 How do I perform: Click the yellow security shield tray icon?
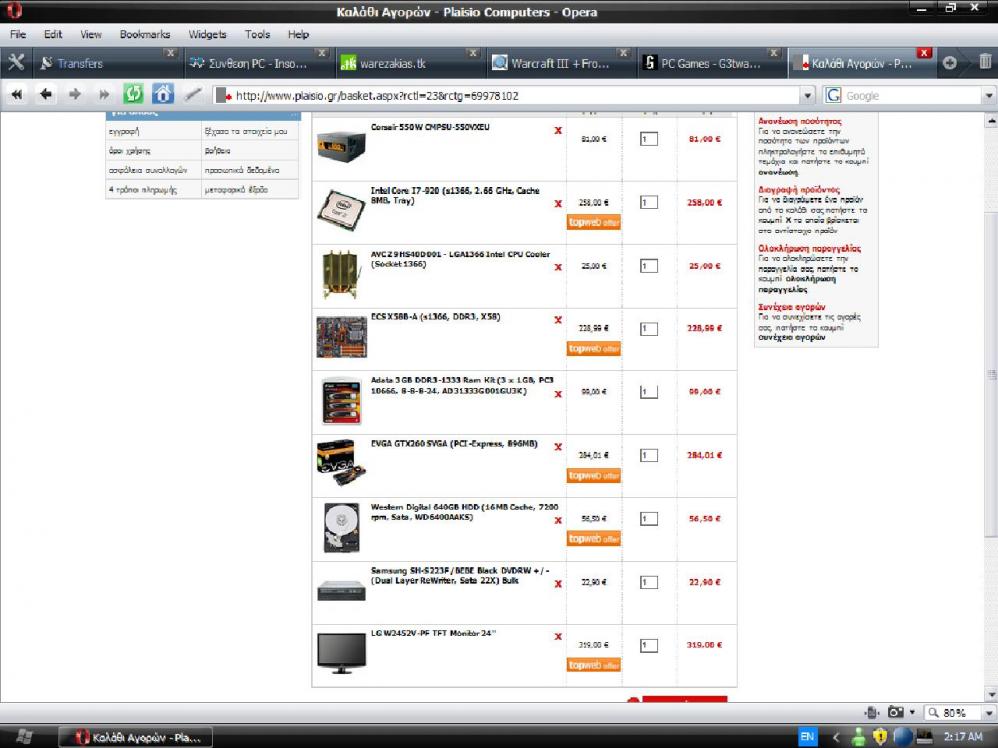pyautogui.click(x=880, y=737)
